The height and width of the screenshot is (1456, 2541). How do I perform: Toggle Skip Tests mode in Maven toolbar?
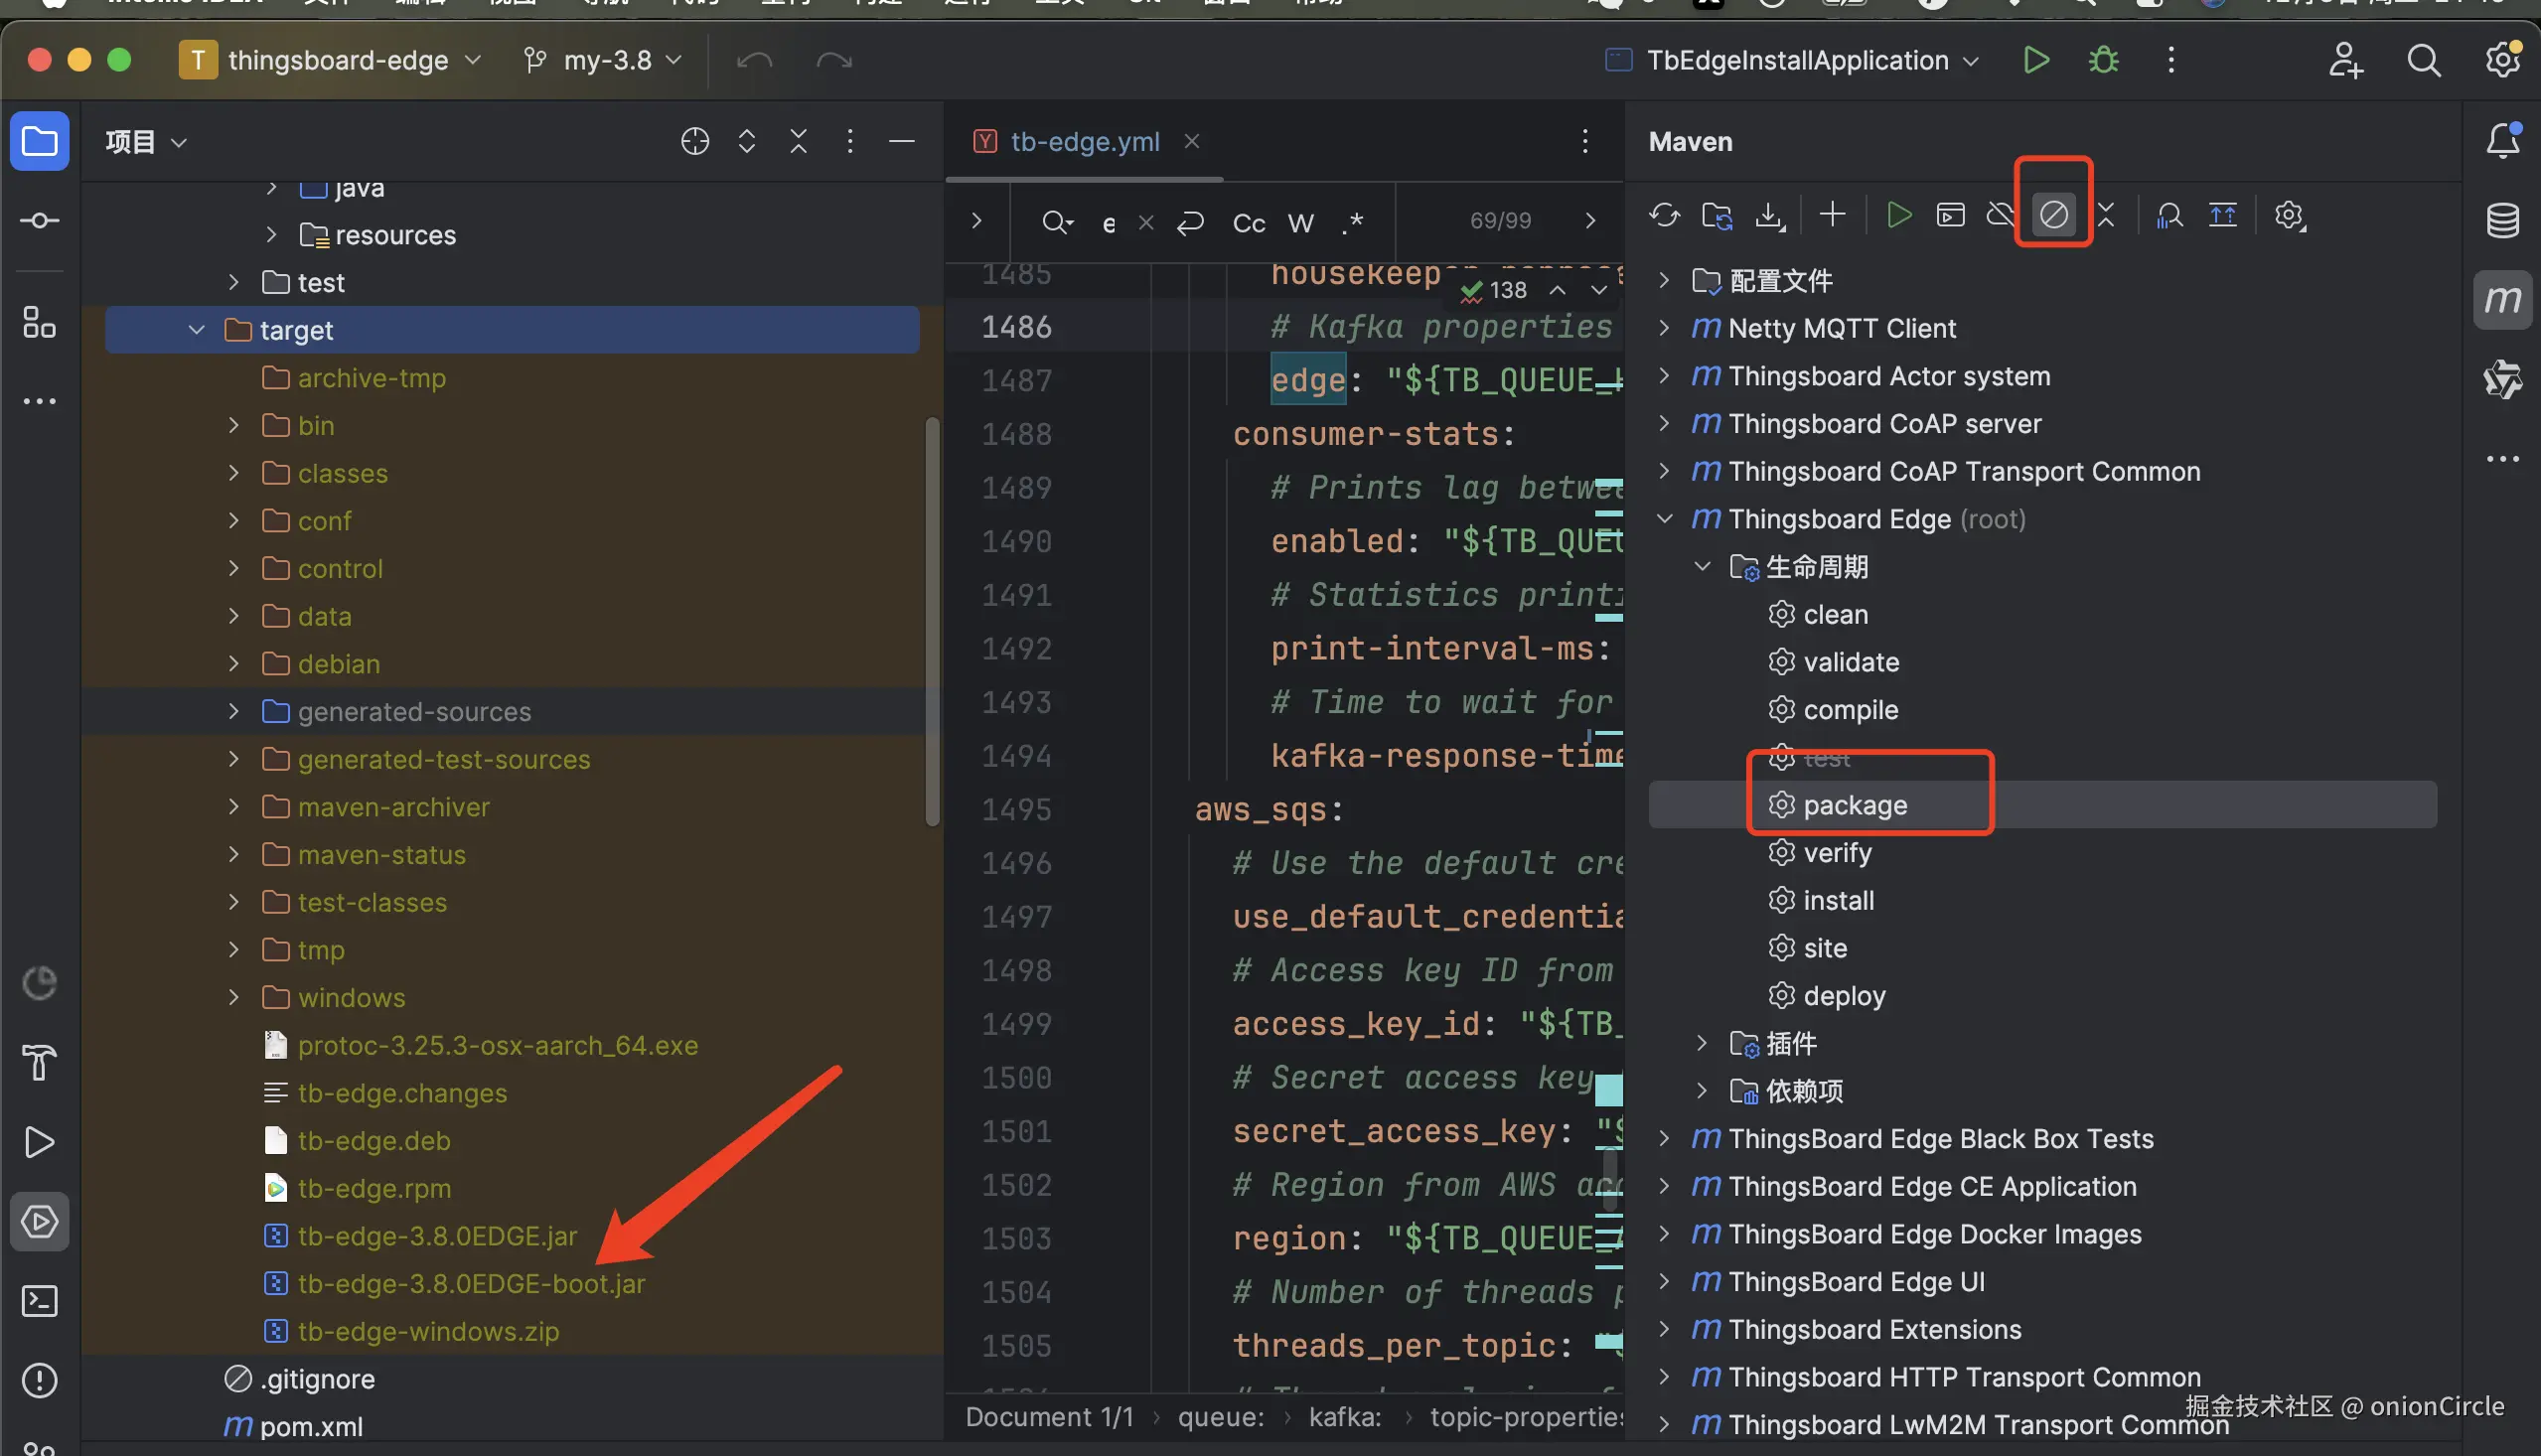tap(2053, 215)
